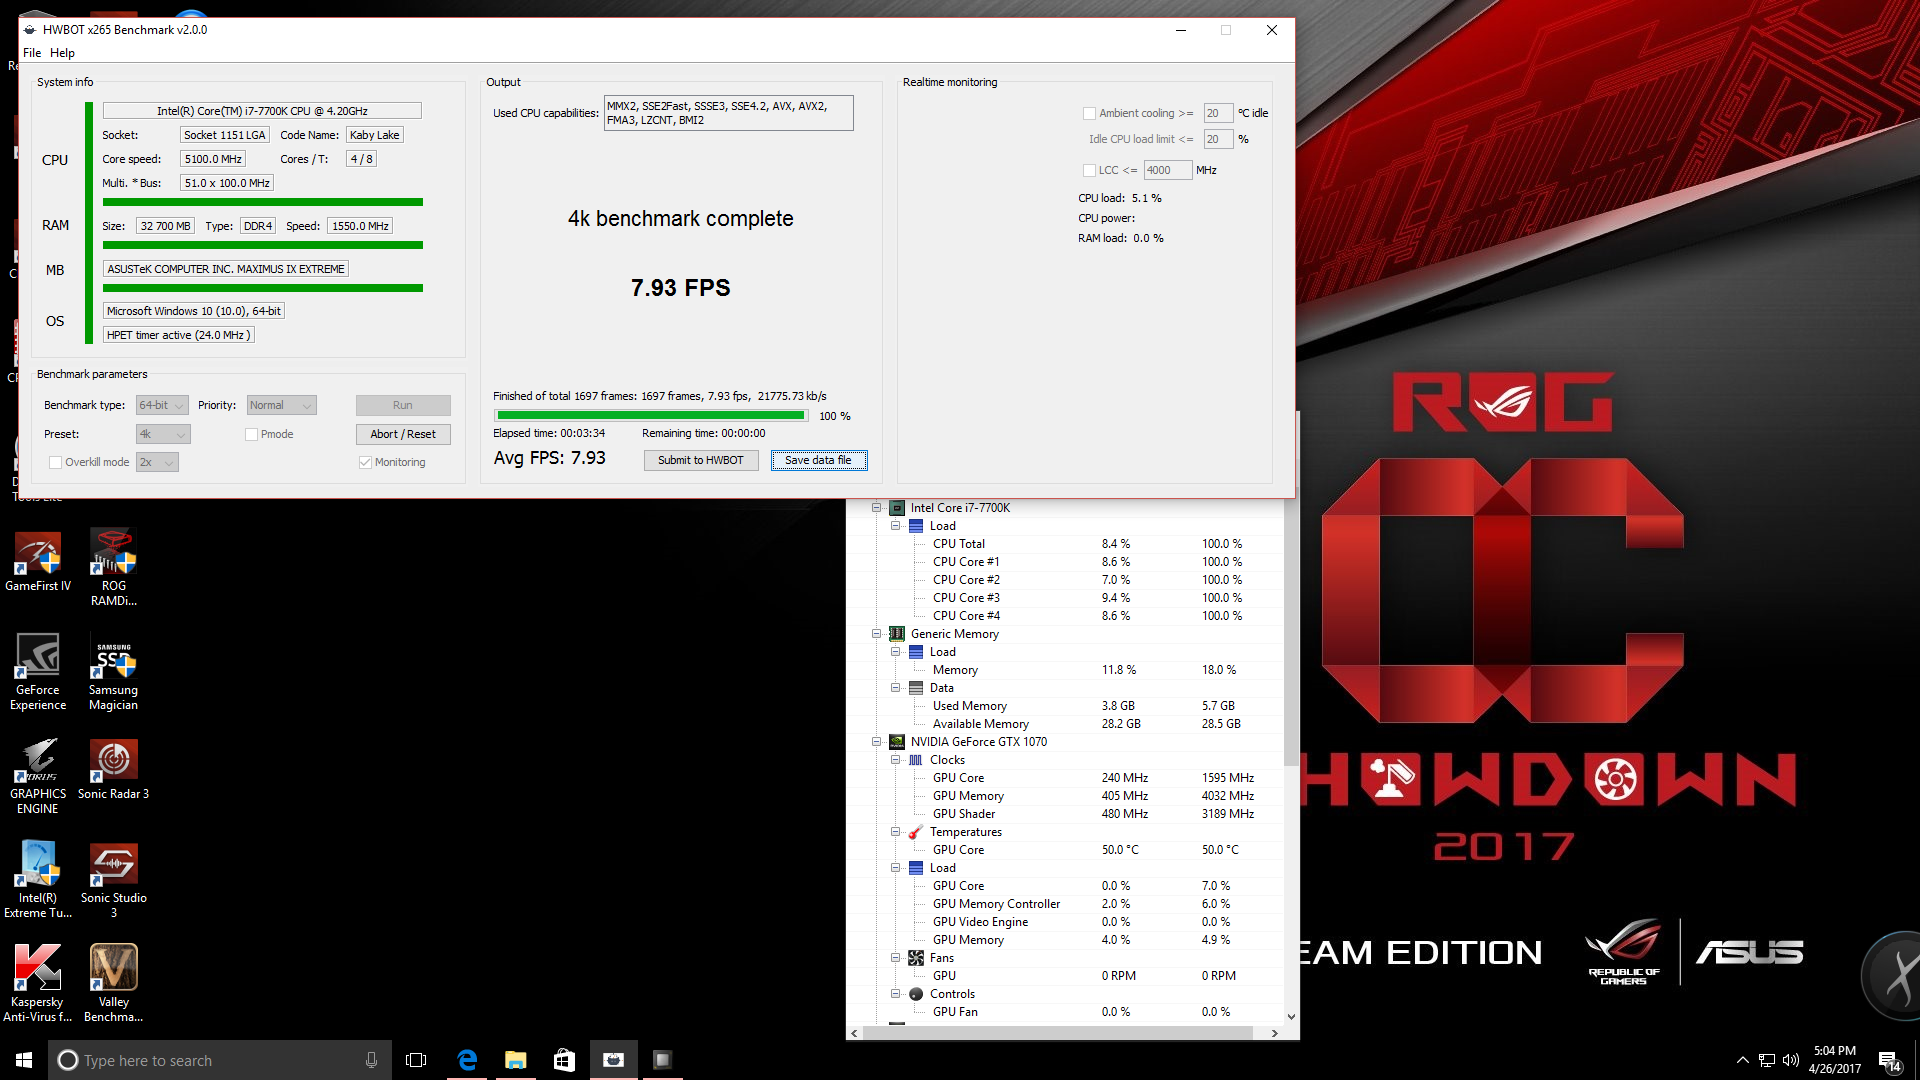
Task: Open the Windows Store taskbar icon
Action: [x=564, y=1060]
